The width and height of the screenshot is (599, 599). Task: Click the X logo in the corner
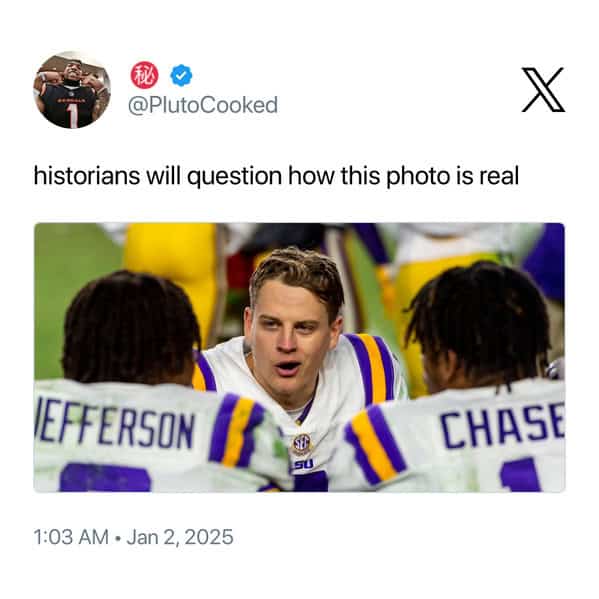click(x=543, y=90)
